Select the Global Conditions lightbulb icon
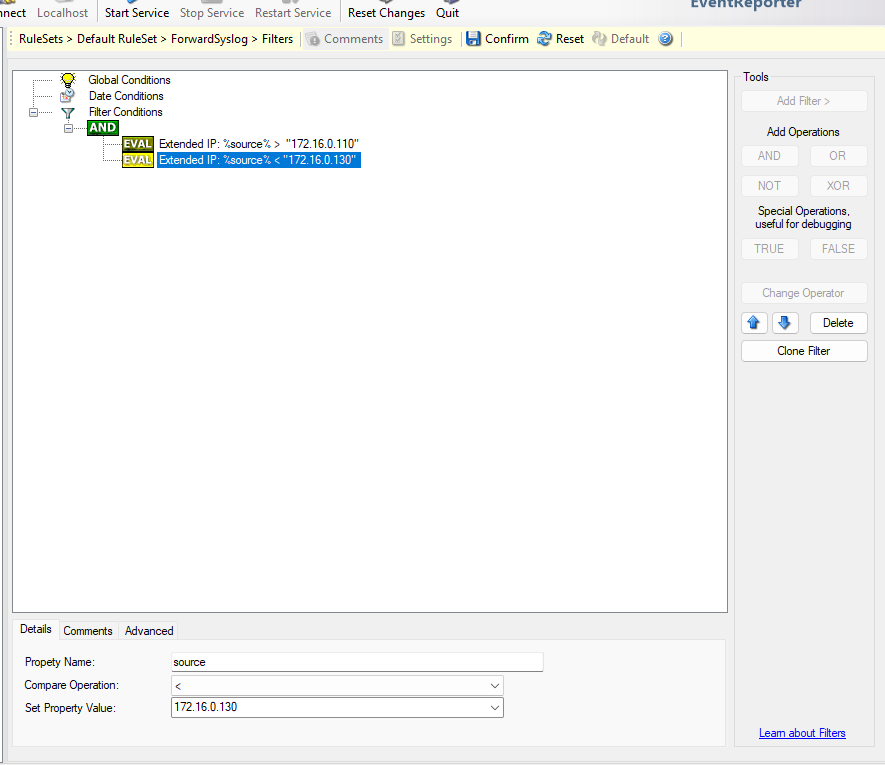The width and height of the screenshot is (885, 765). pyautogui.click(x=68, y=80)
